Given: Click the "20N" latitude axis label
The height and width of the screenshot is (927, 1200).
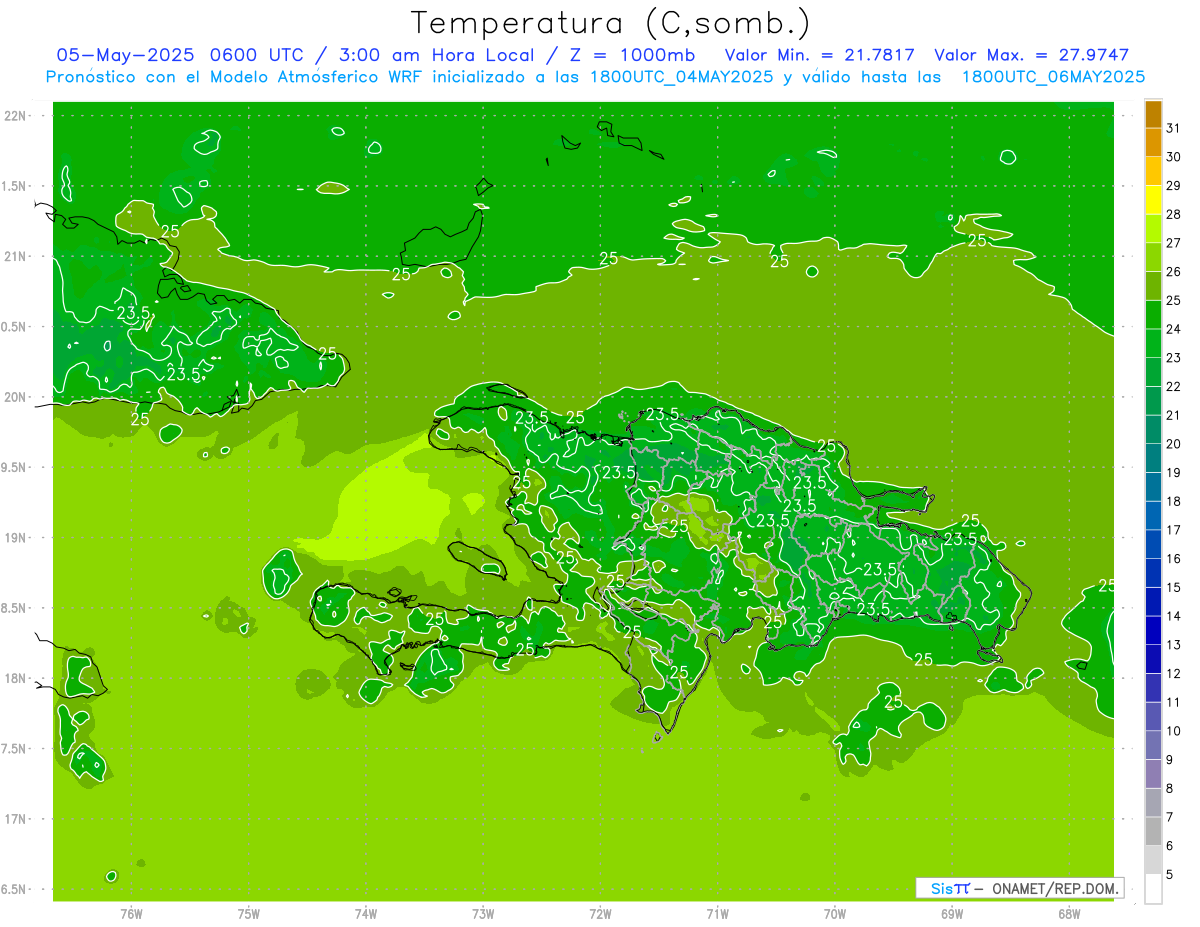Looking at the screenshot, I should pos(15,397).
